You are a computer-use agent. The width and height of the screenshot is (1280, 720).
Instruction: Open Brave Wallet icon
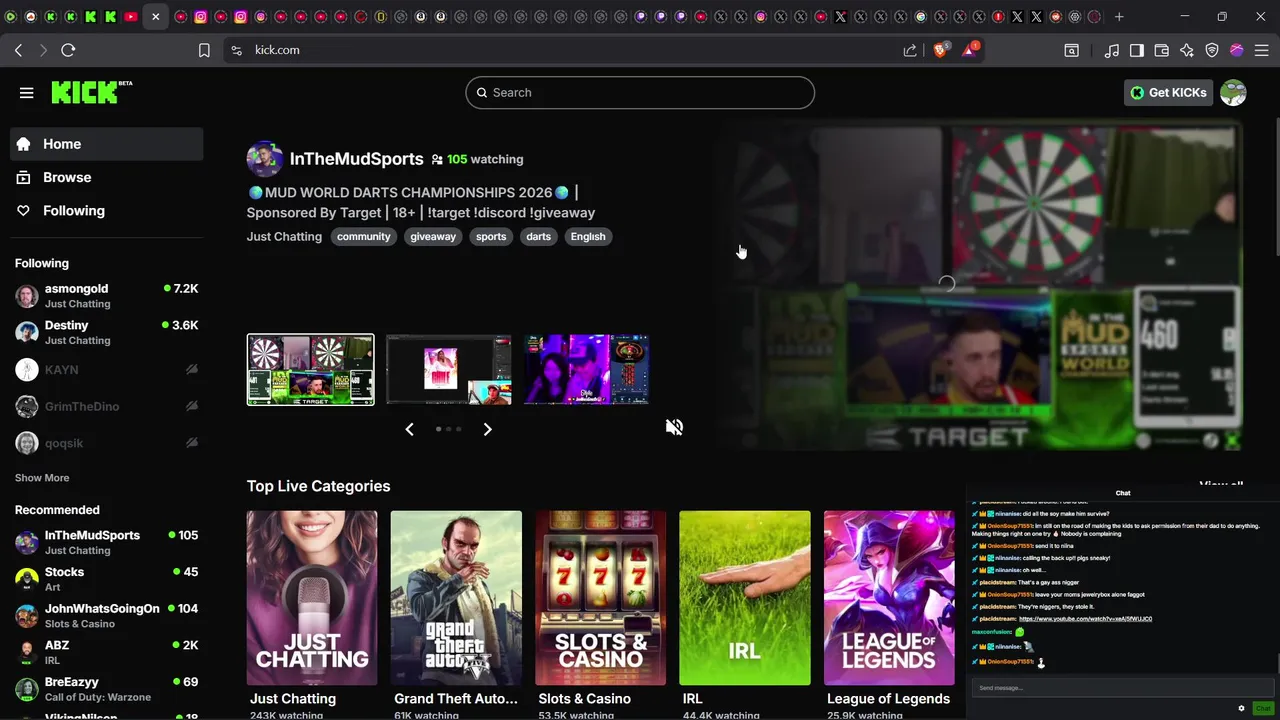tap(1162, 50)
